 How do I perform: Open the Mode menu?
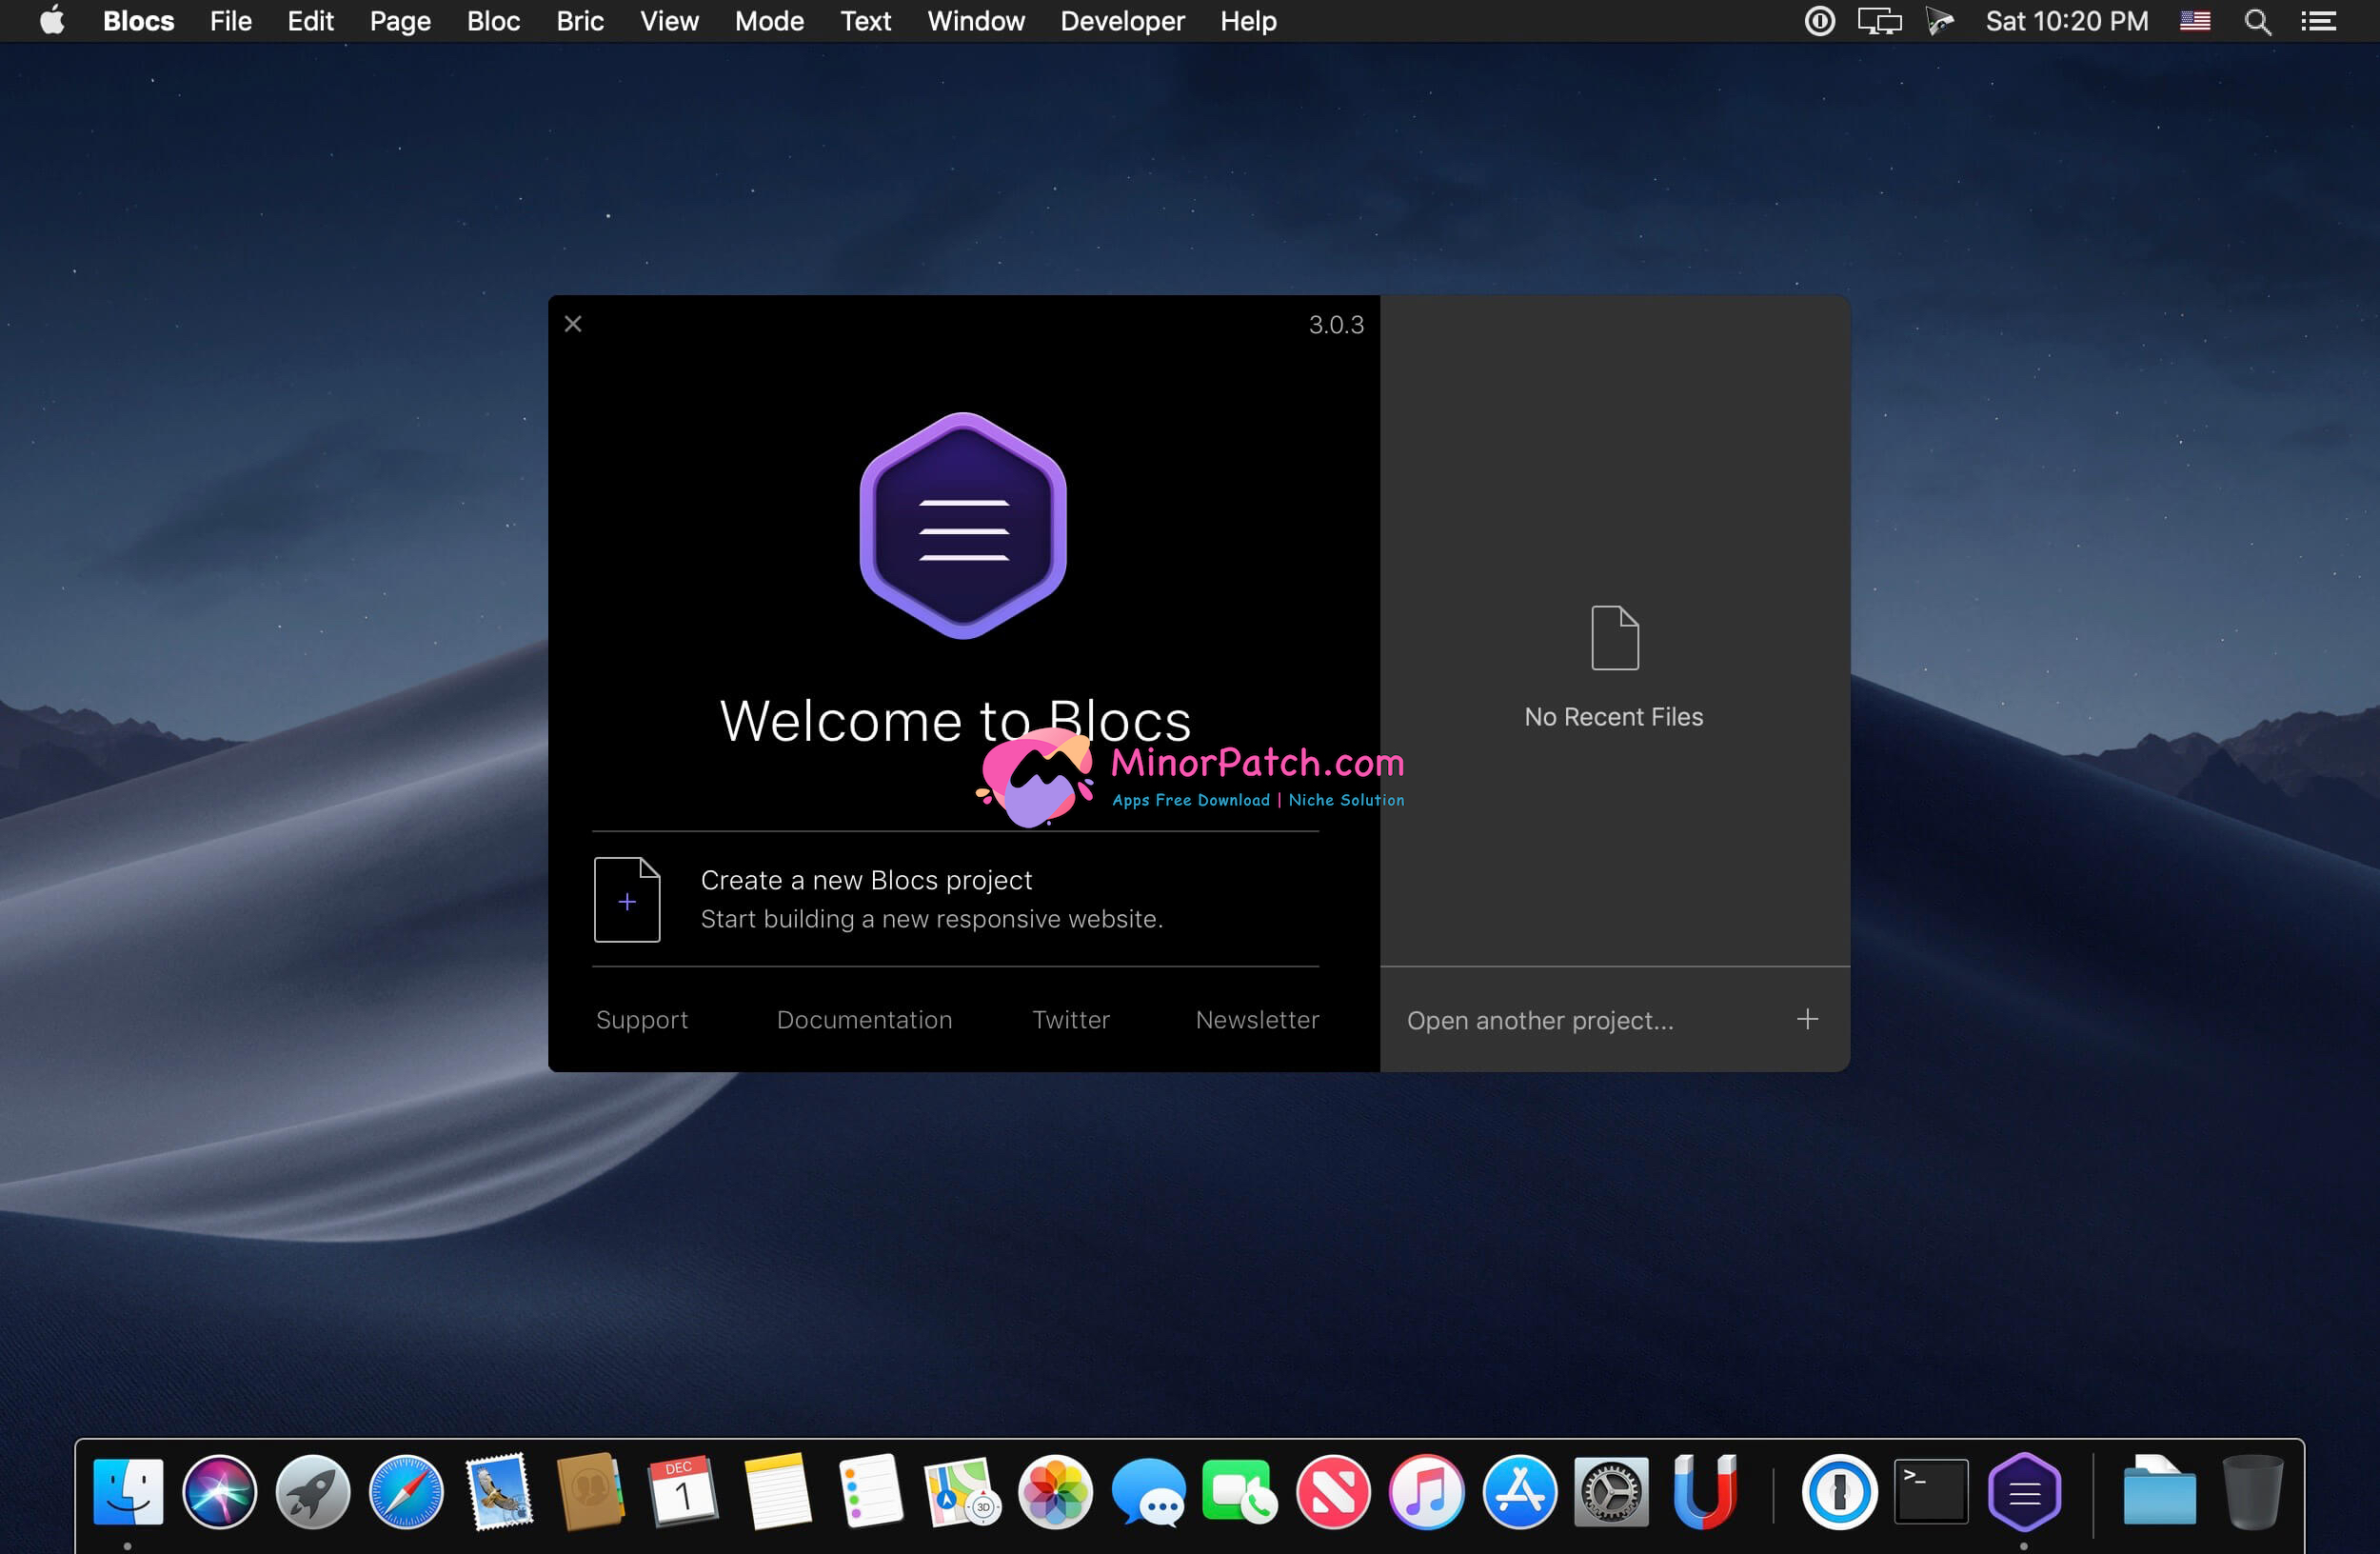pos(768,21)
